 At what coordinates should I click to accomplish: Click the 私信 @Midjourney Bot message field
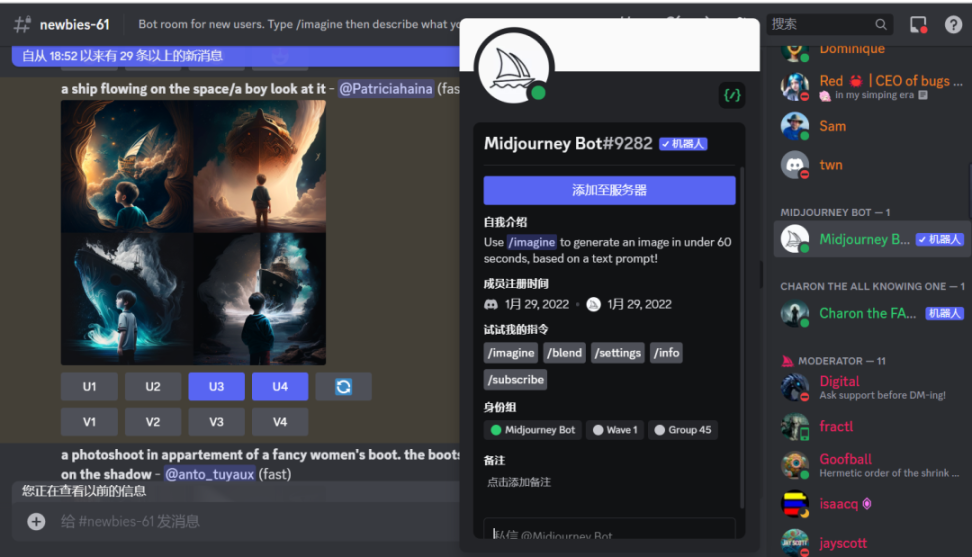point(609,535)
